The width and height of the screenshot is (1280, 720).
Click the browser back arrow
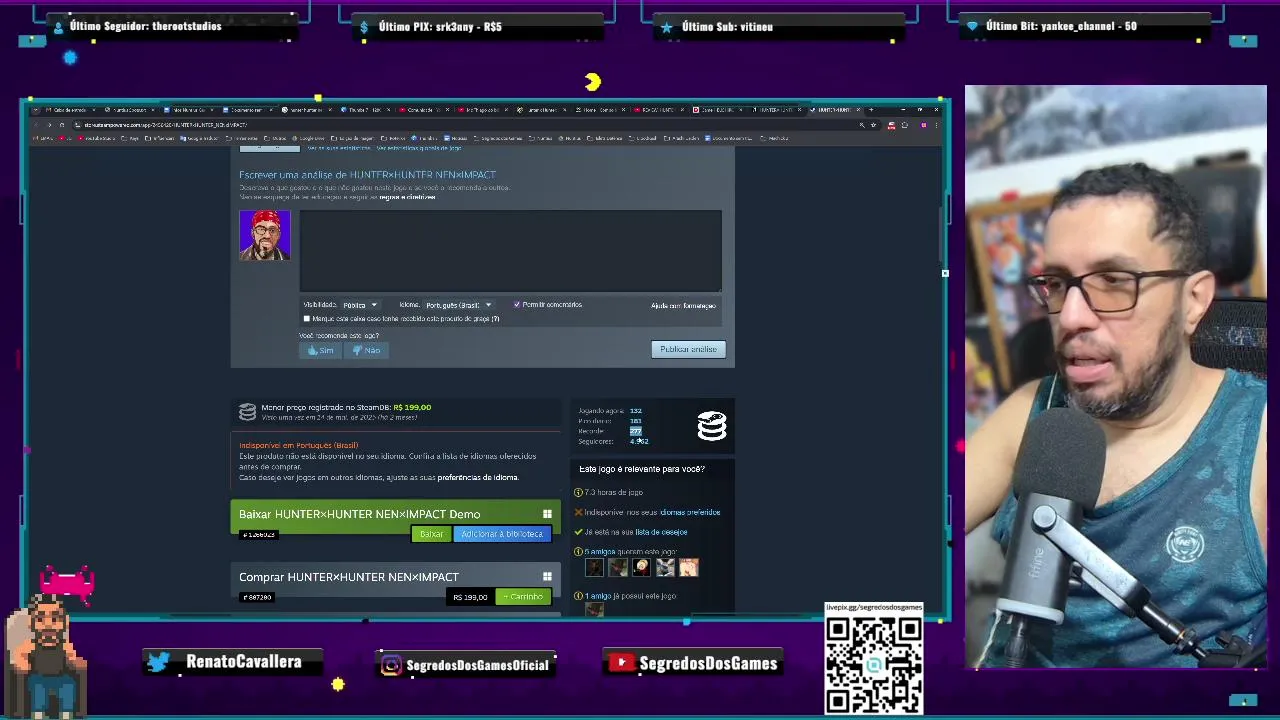click(37, 125)
